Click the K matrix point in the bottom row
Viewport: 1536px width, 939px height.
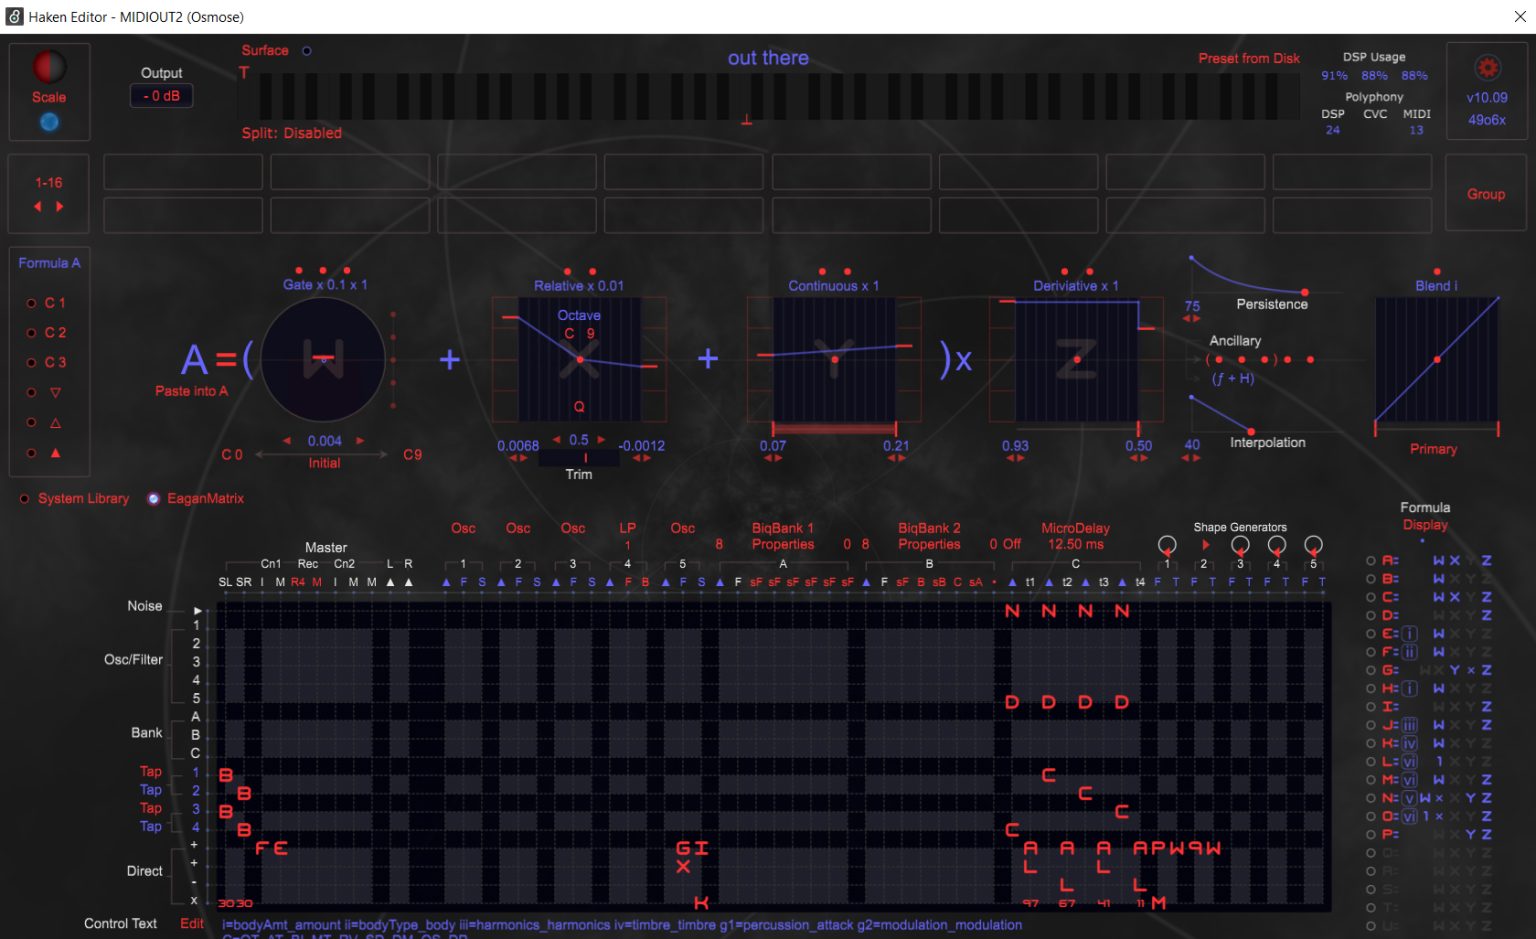click(701, 902)
